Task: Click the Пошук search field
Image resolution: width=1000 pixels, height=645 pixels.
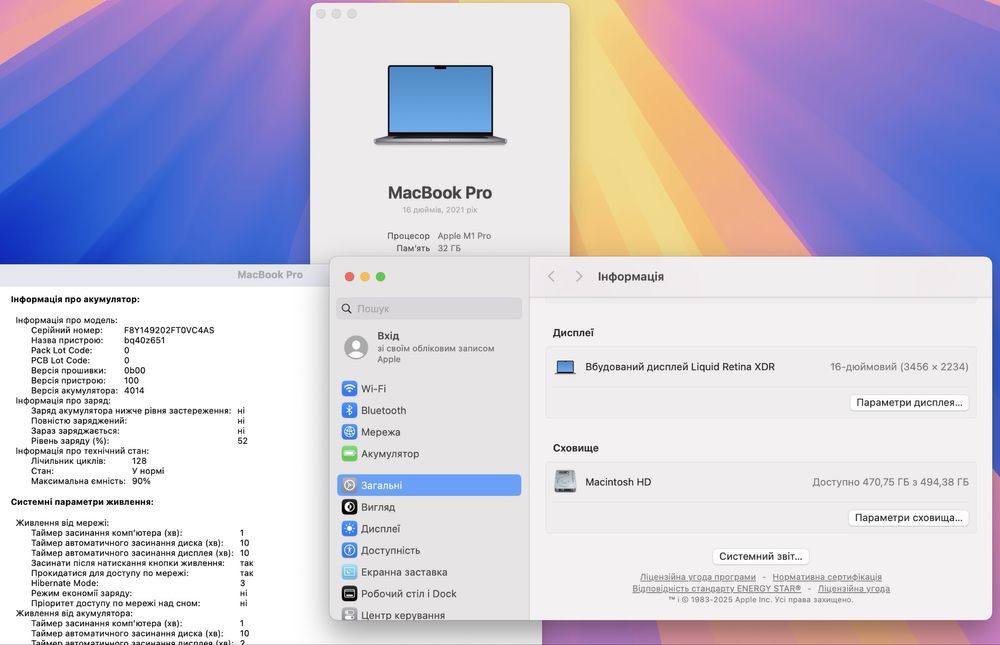Action: tap(429, 308)
